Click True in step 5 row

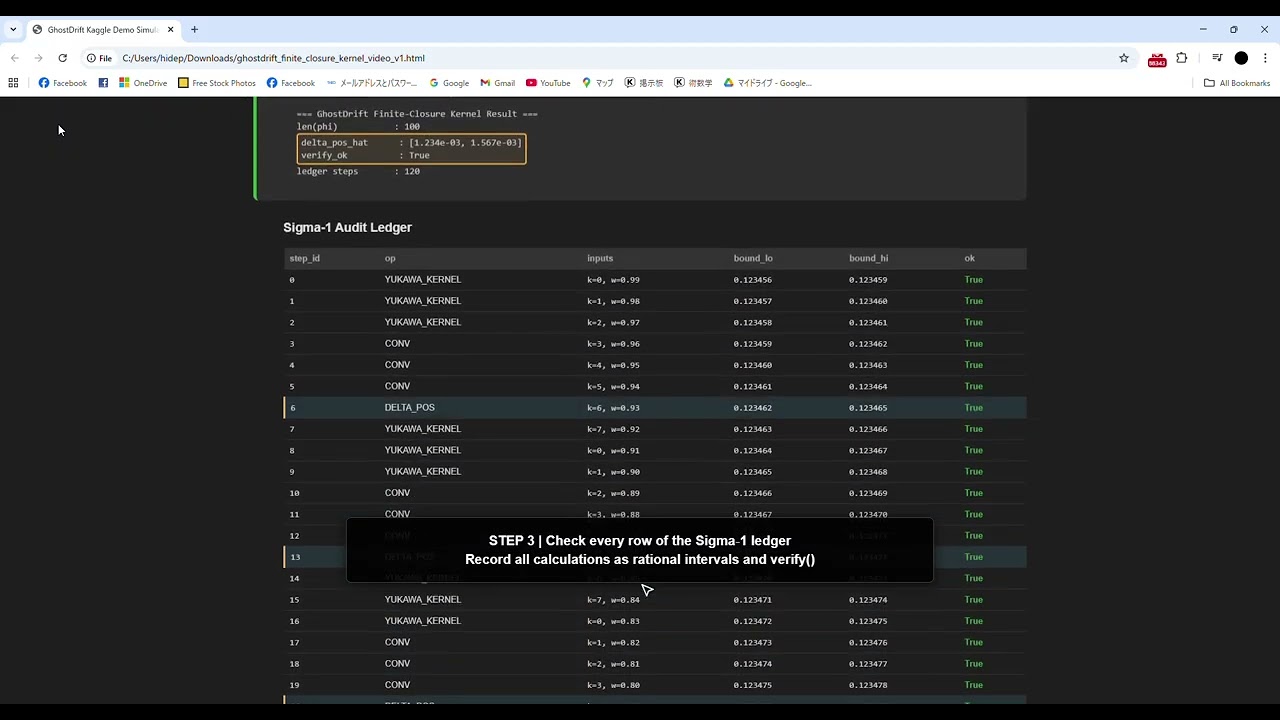[973, 386]
